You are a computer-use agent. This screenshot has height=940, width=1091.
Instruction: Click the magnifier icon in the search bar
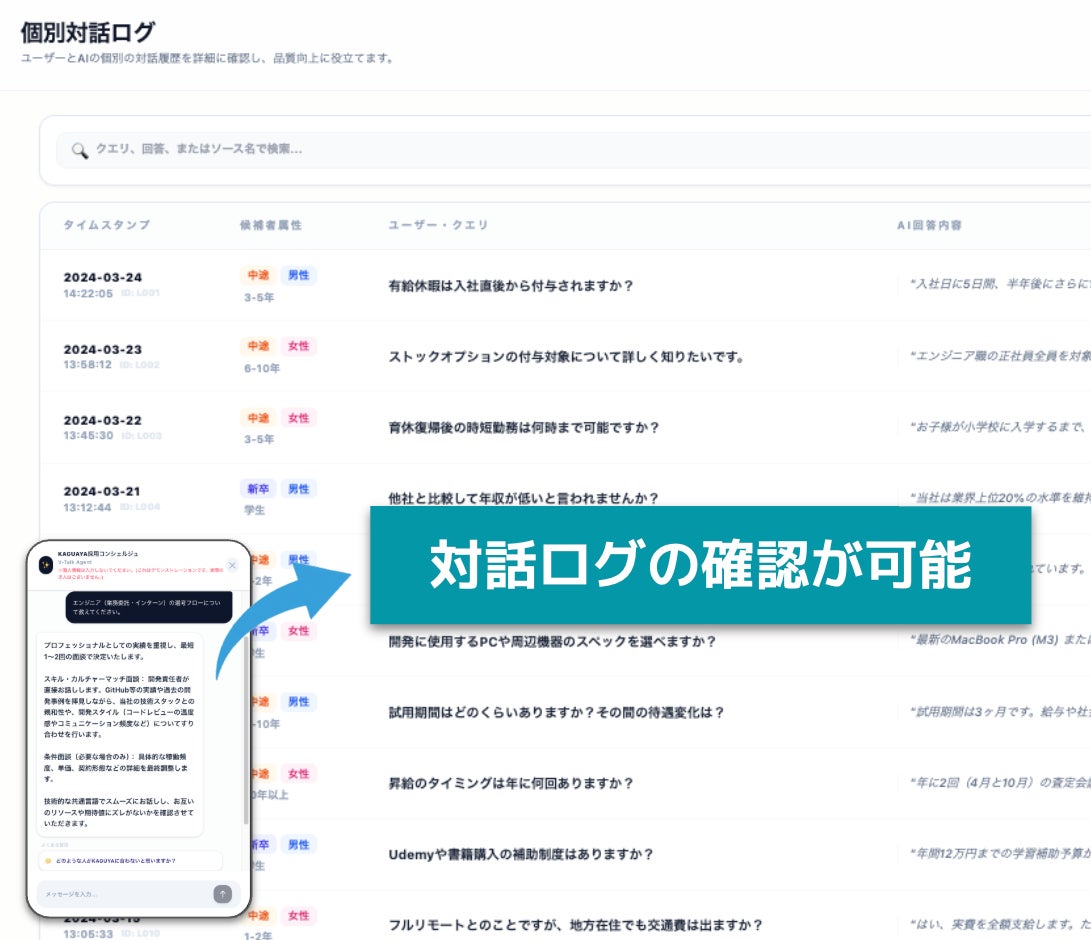[x=79, y=150]
